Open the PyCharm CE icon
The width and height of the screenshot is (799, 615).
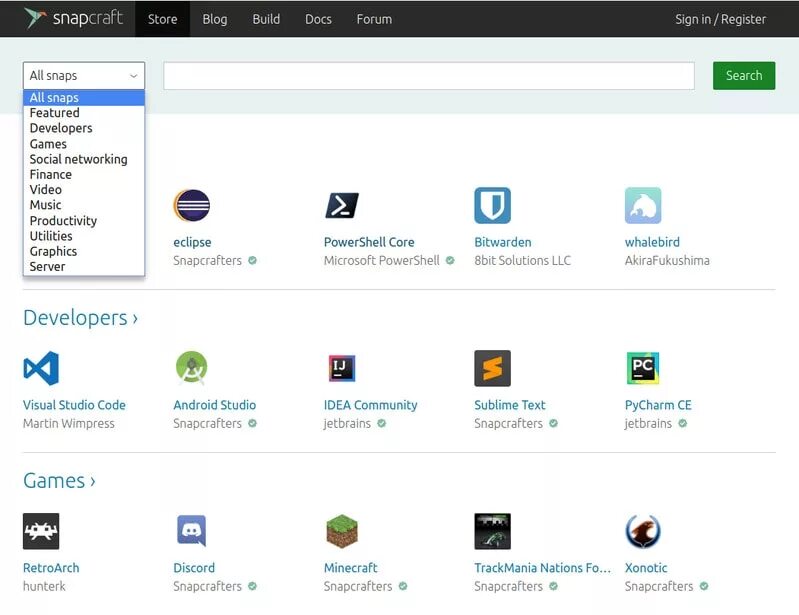point(643,368)
